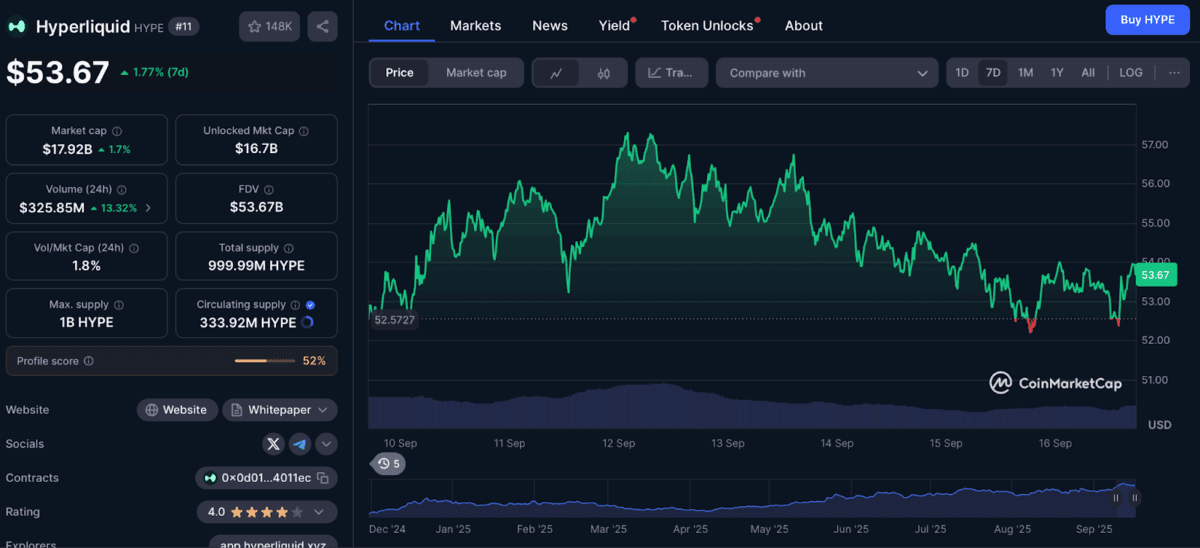The width and height of the screenshot is (1200, 548).
Task: Select the All time range
Action: pos(1088,73)
